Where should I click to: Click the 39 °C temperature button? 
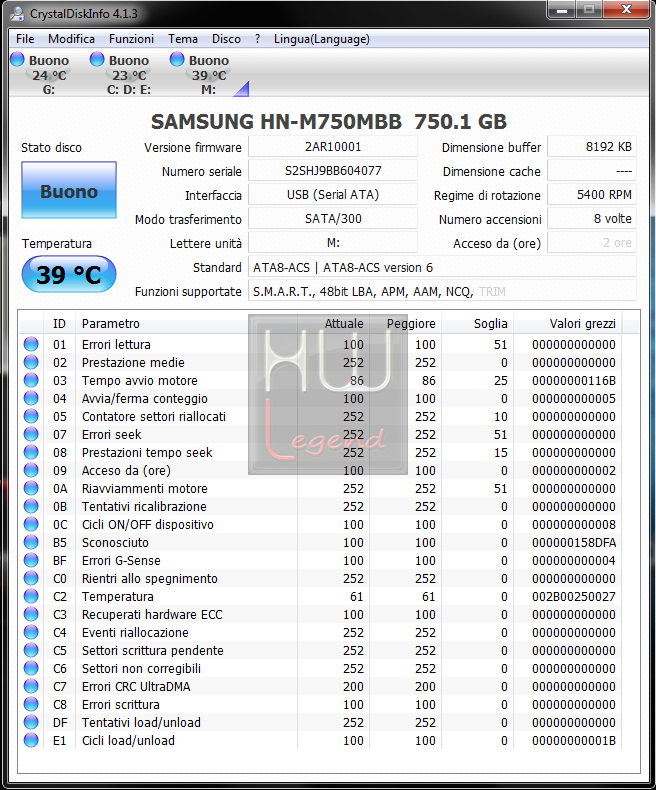(x=69, y=275)
